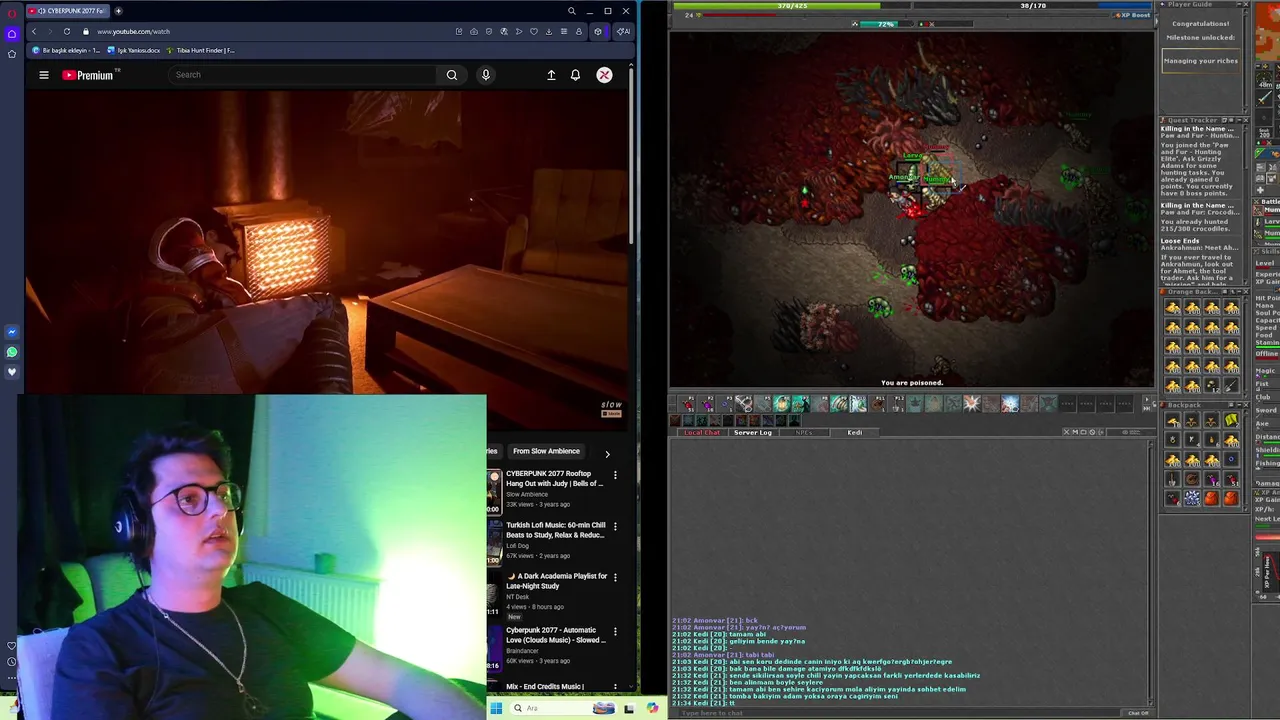Click the playing Cyberpunk ambience video
The height and width of the screenshot is (720, 1280).
pos(328,260)
